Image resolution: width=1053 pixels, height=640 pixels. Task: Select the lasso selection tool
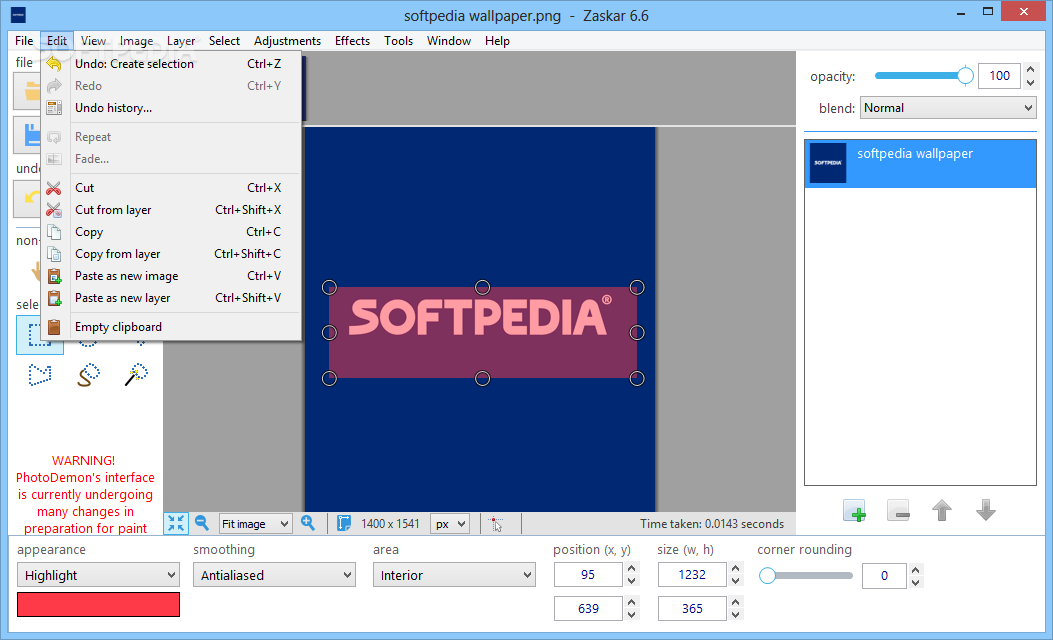click(x=88, y=374)
